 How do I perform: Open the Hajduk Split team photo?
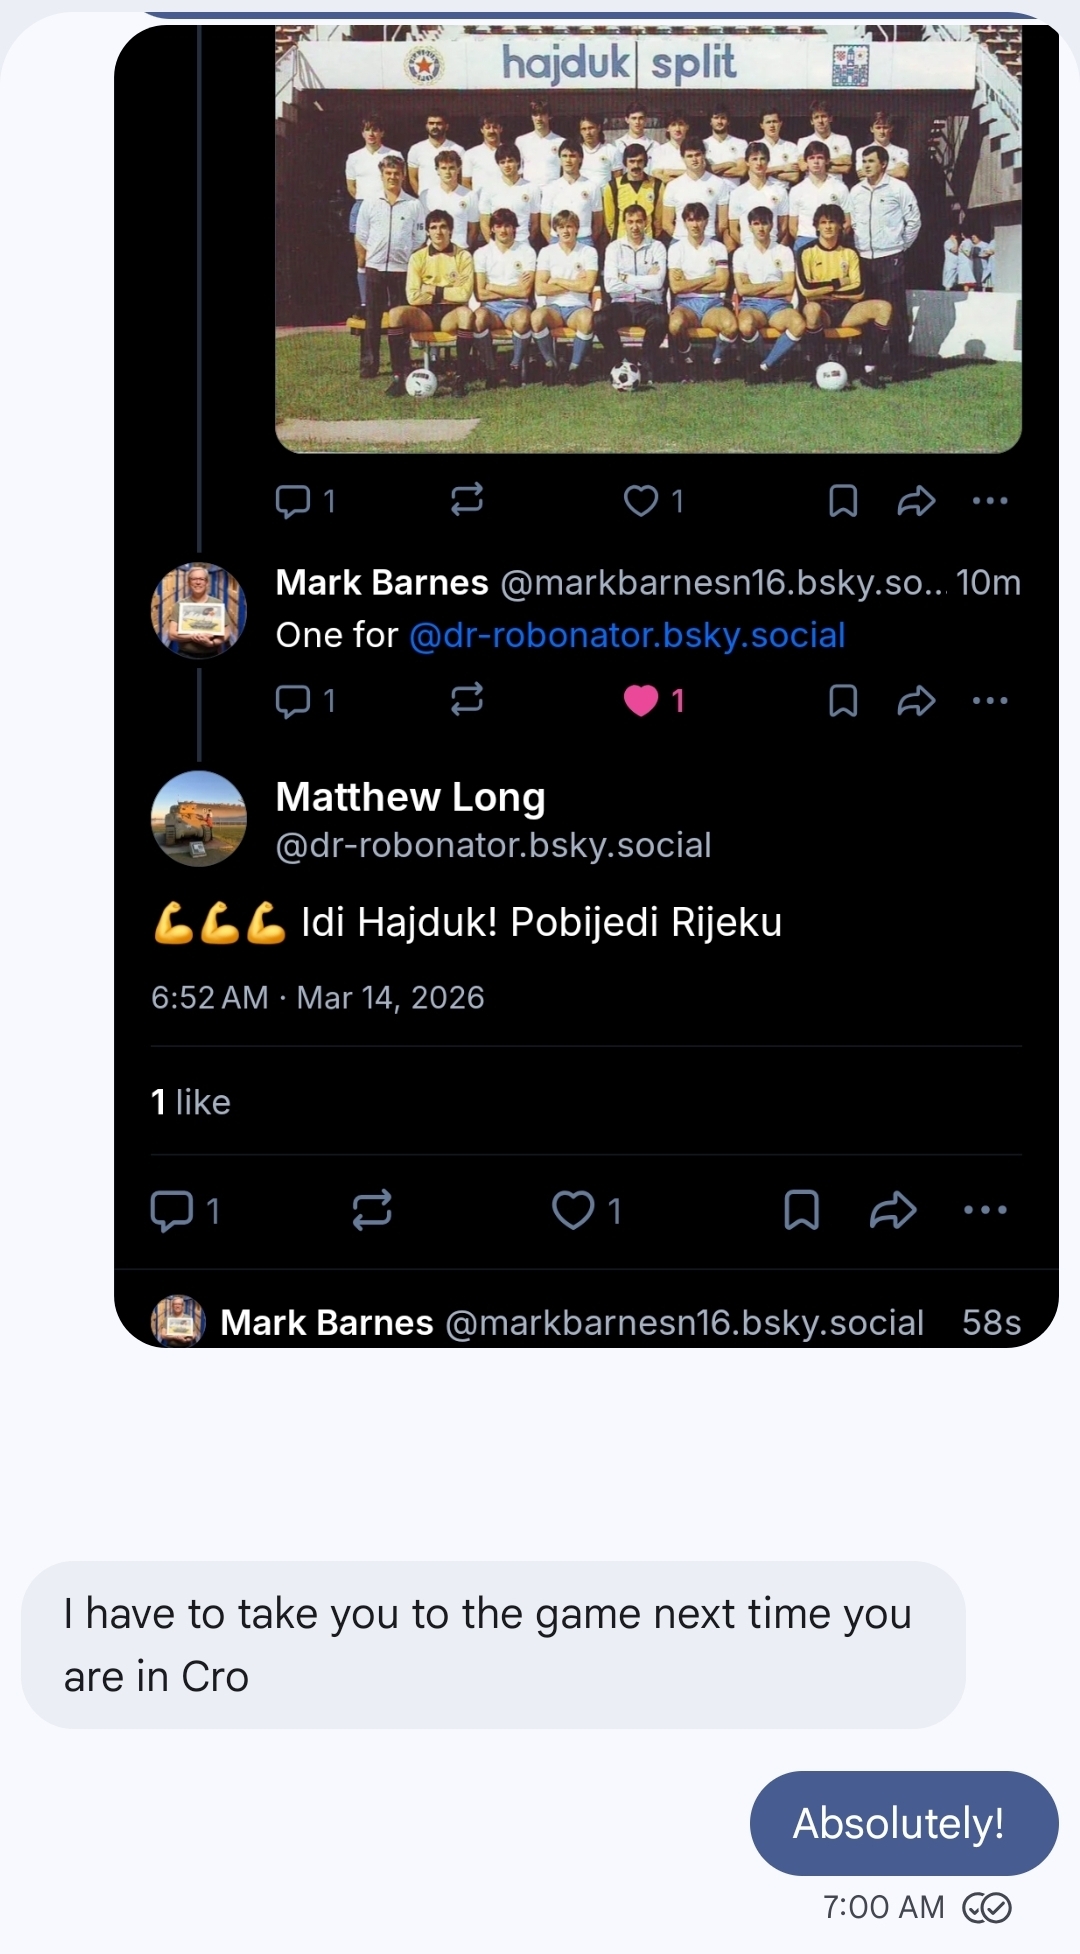648,240
